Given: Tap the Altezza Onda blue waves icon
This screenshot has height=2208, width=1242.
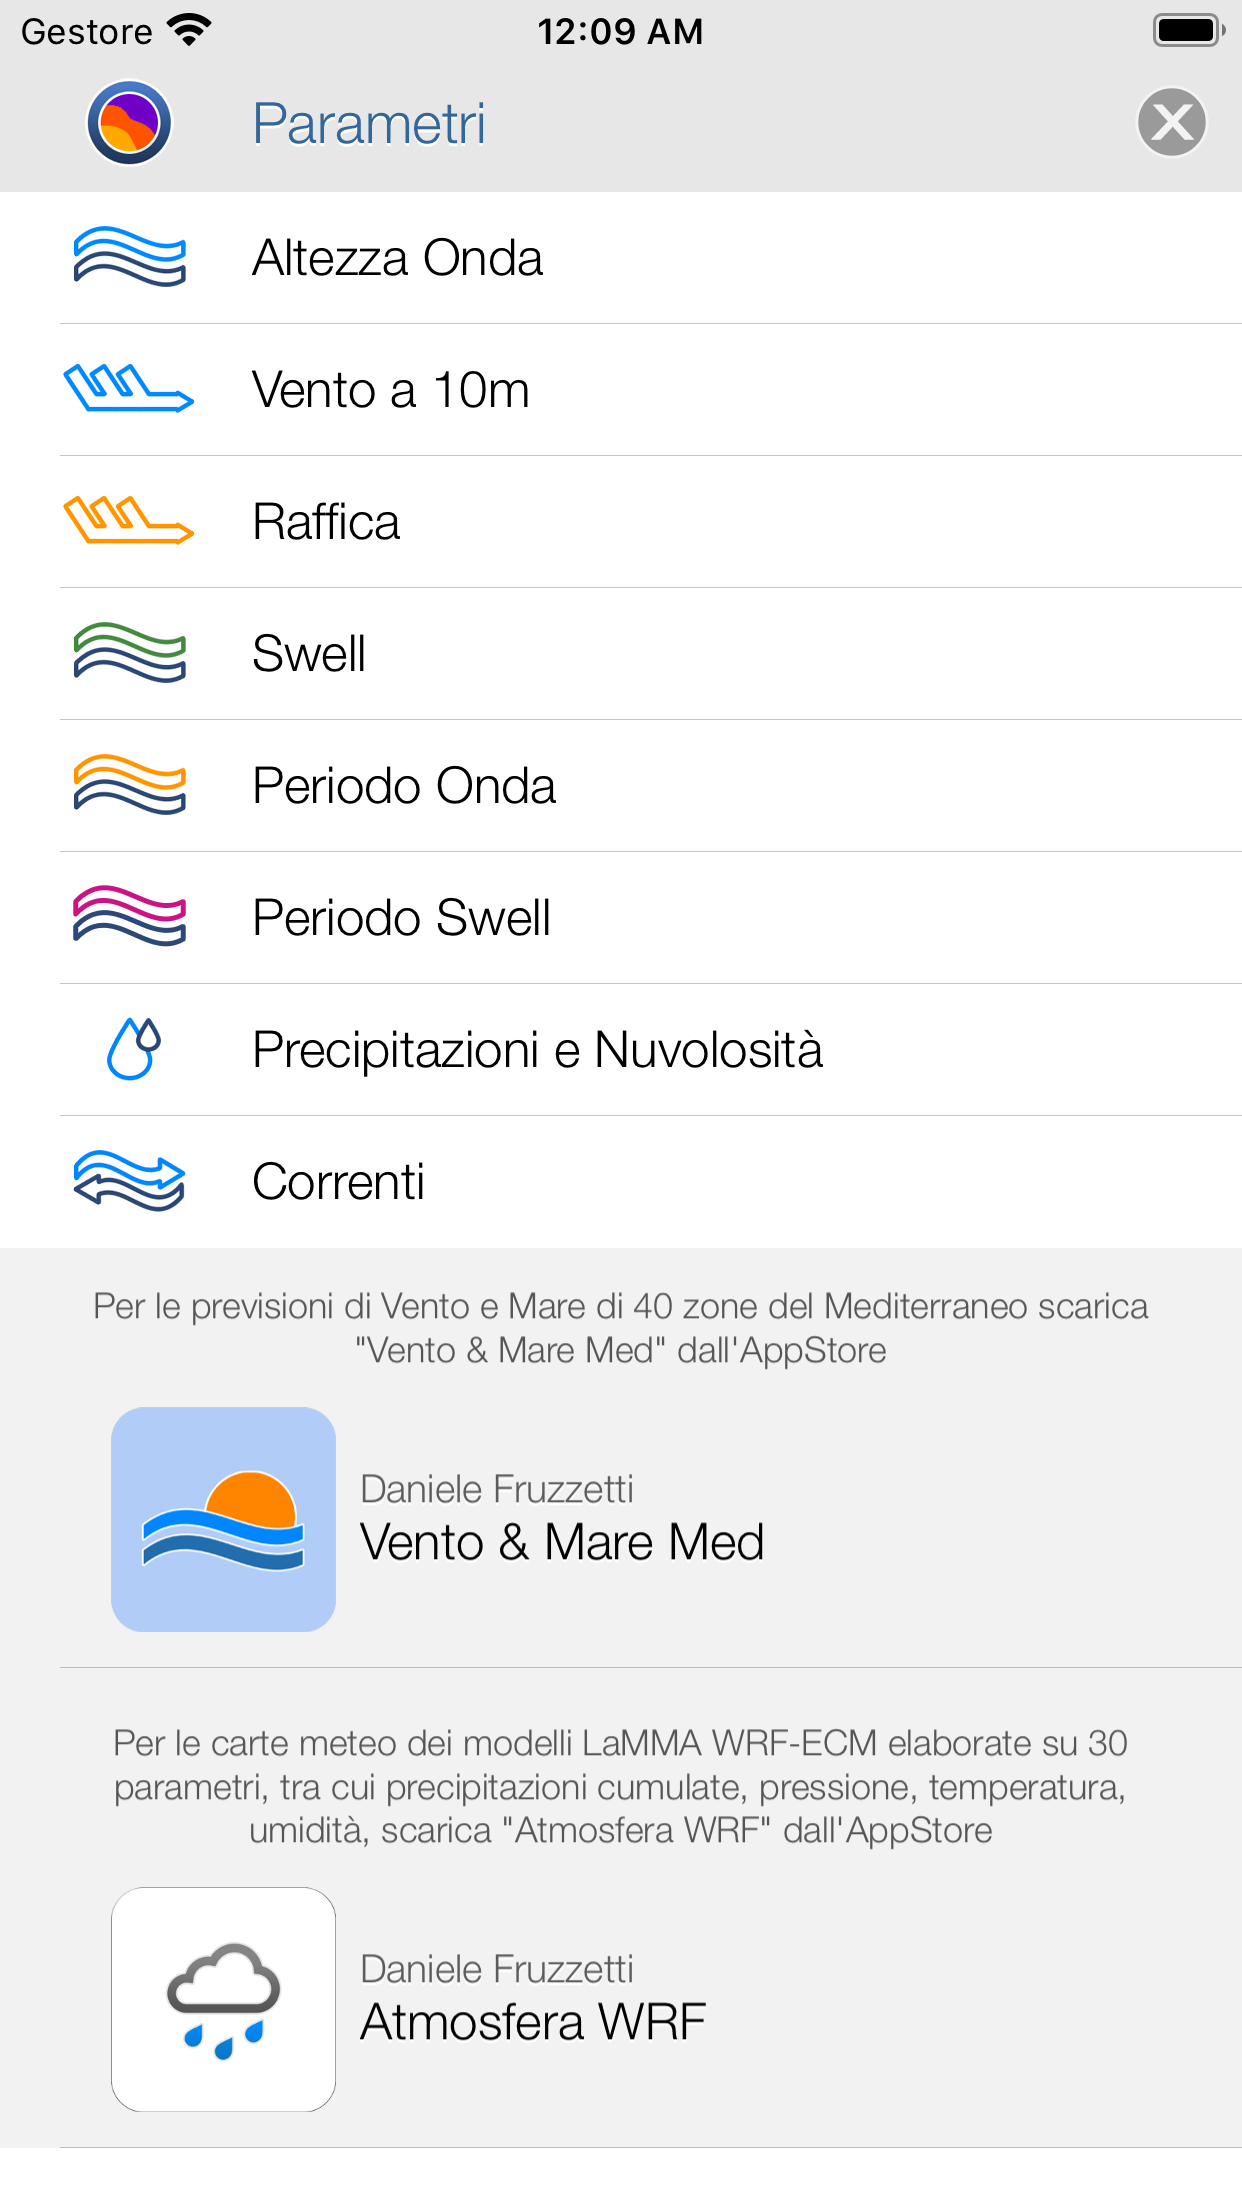Looking at the screenshot, I should 129,257.
